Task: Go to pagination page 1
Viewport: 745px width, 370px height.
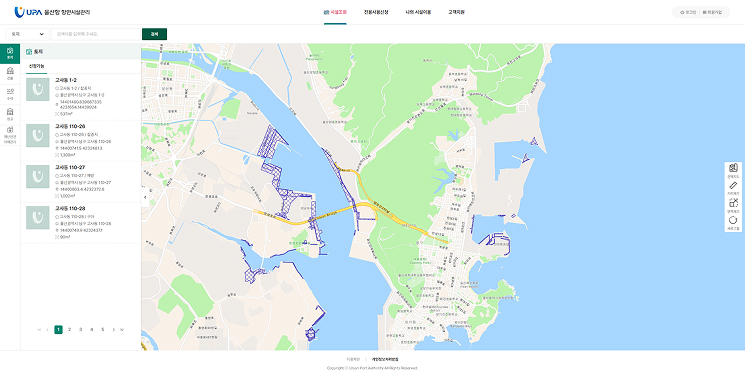Action: tap(58, 330)
